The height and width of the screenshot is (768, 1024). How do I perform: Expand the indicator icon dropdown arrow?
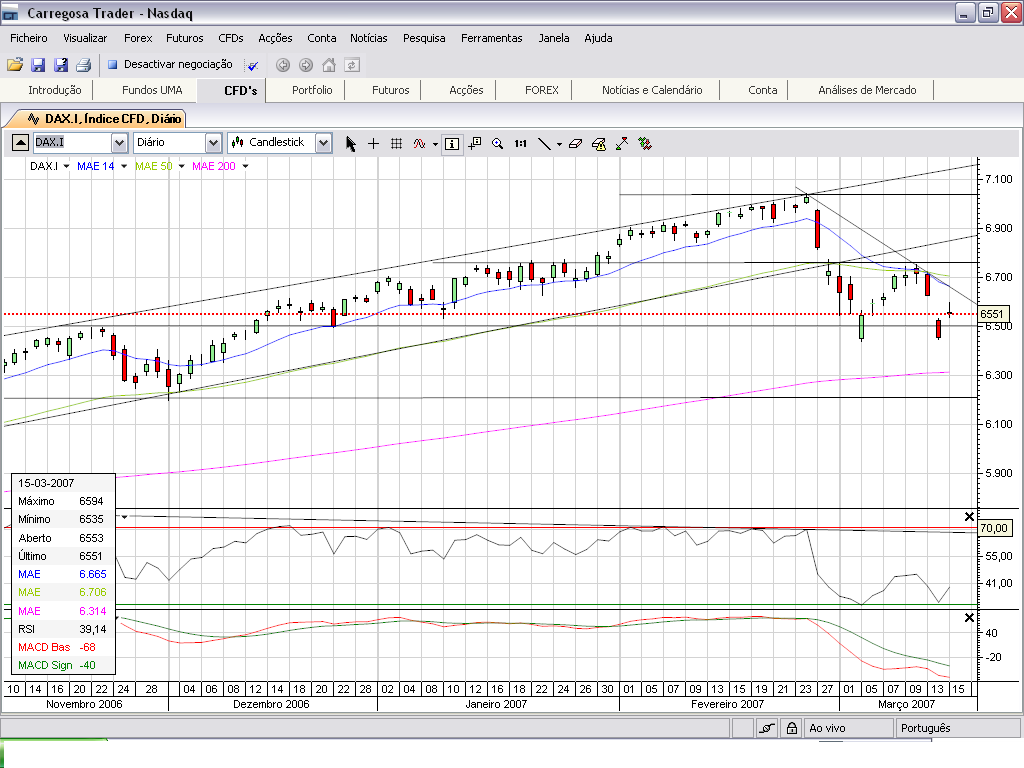coord(435,144)
